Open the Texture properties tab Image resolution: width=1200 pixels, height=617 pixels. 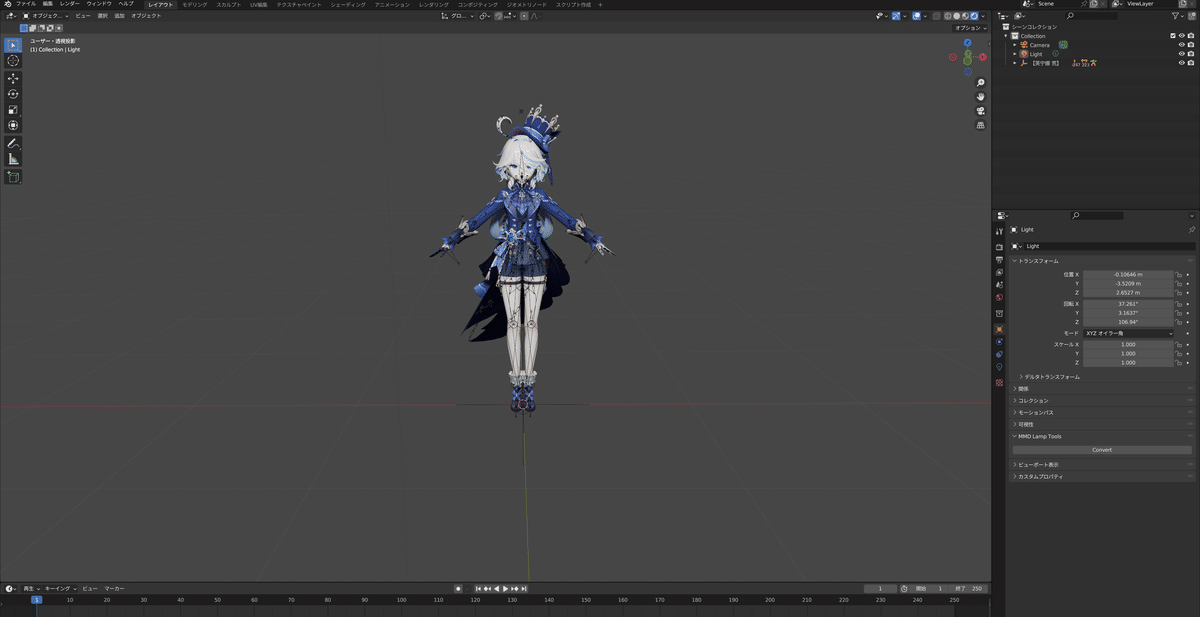tap(999, 383)
